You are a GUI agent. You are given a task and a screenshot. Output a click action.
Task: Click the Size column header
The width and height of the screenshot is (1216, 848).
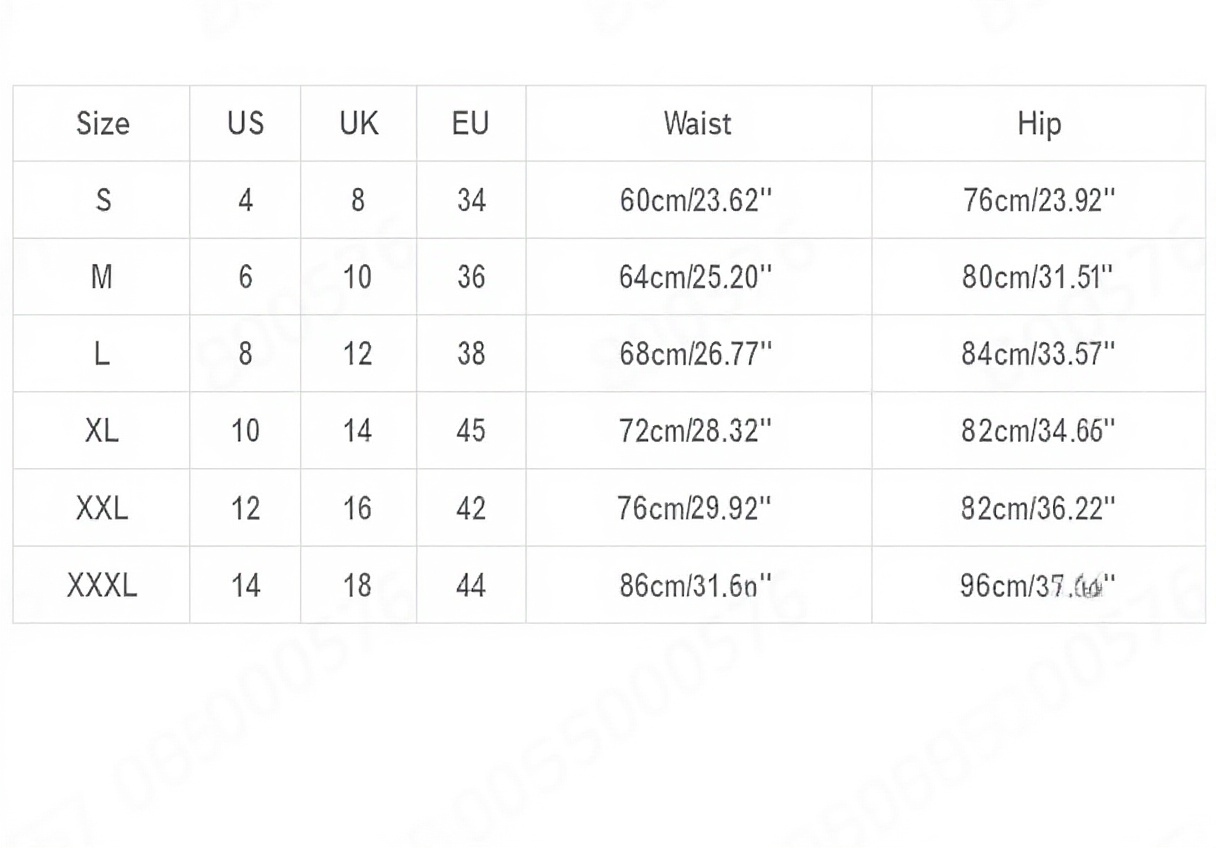102,124
